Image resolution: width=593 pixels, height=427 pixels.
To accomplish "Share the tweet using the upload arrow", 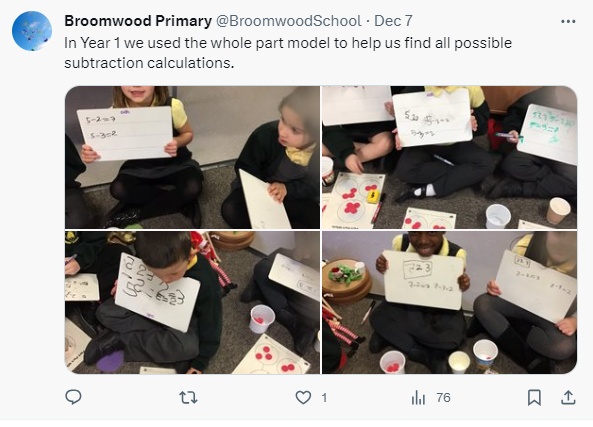I will pyautogui.click(x=568, y=397).
